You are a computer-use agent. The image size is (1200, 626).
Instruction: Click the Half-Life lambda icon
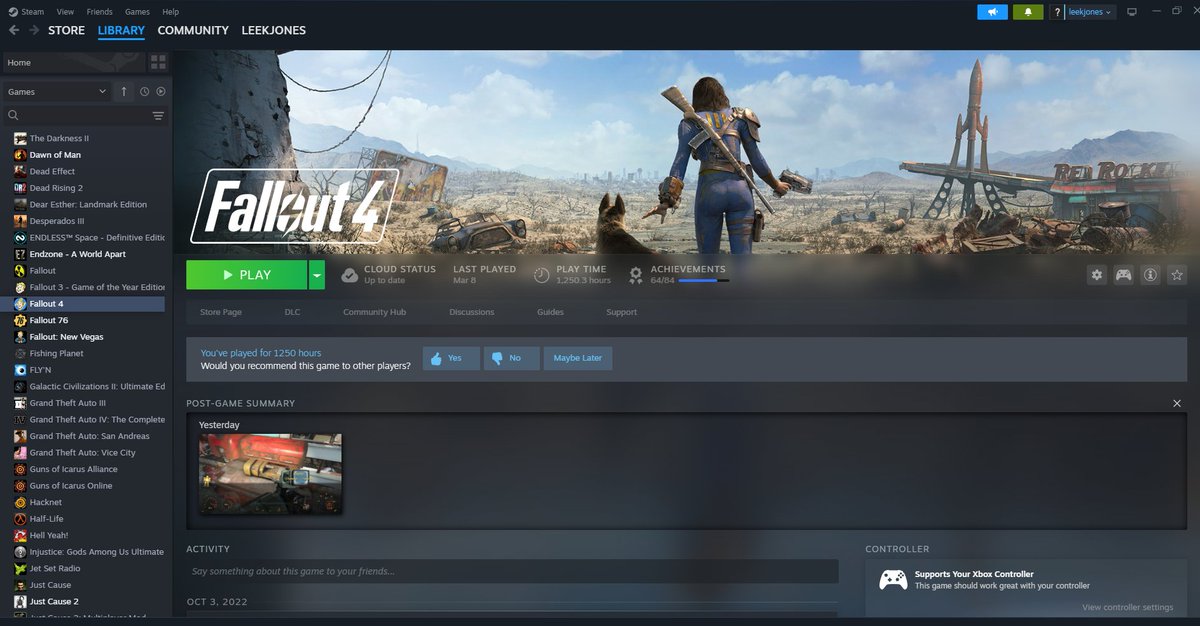(x=20, y=519)
